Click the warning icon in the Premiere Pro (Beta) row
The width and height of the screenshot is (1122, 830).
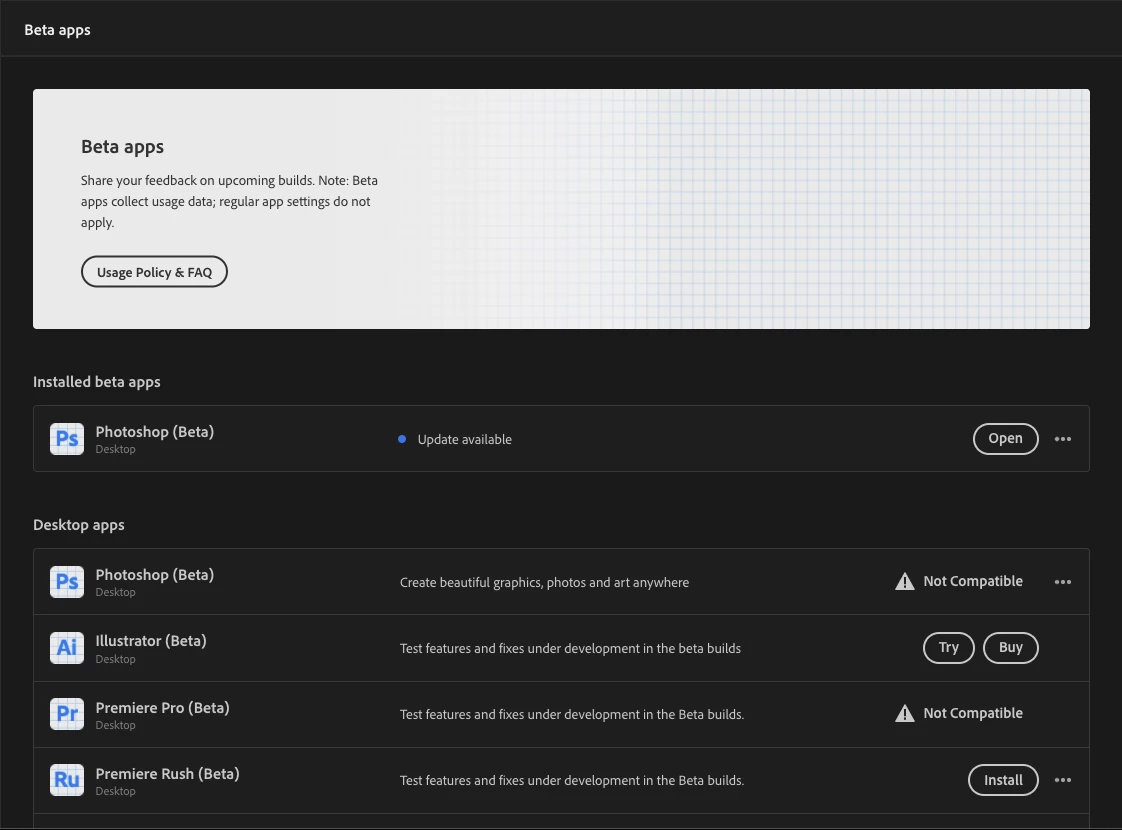pos(904,713)
